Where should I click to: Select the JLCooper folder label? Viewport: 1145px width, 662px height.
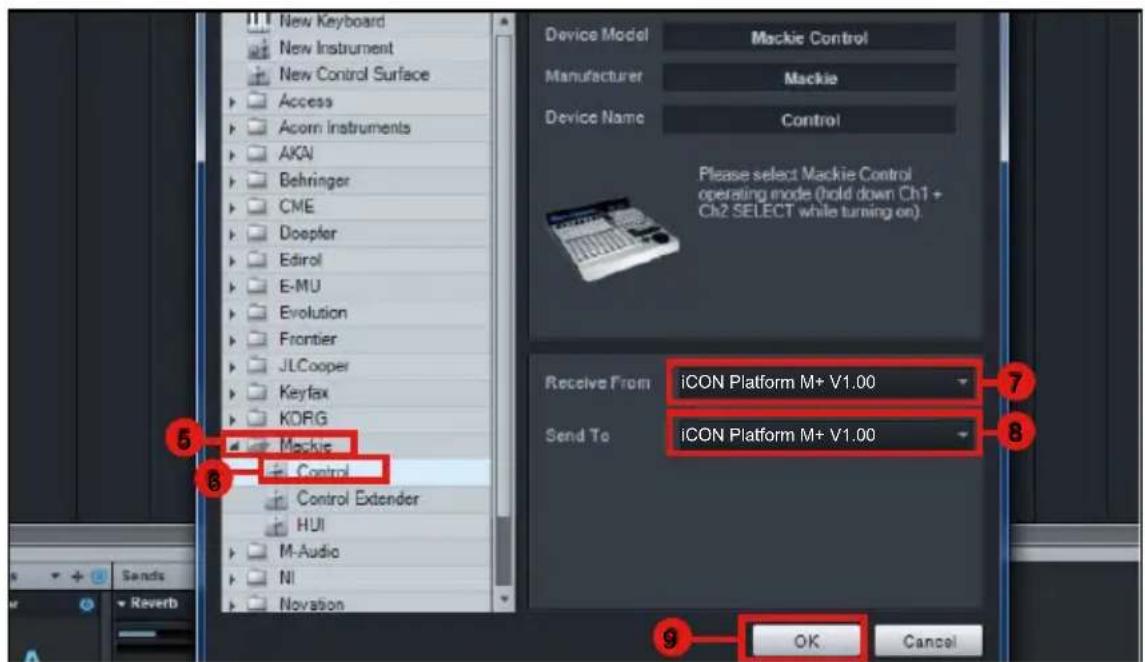[x=314, y=366]
